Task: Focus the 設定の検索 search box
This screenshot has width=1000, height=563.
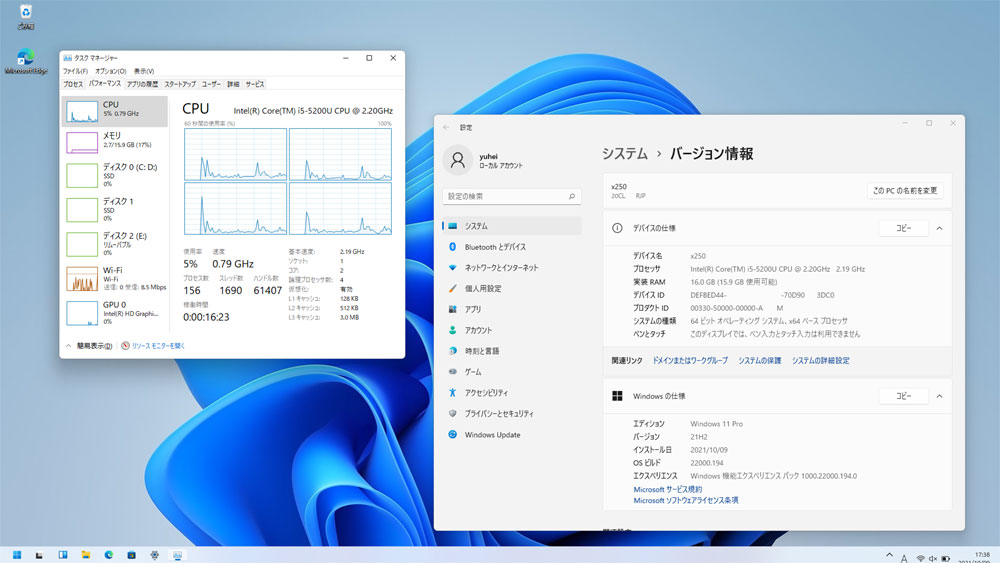Action: [511, 196]
